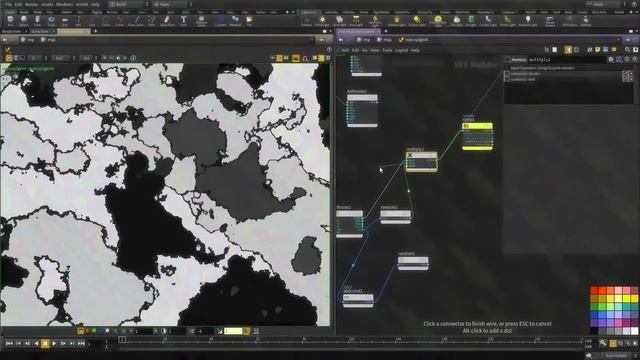The height and width of the screenshot is (360, 640).
Task: Select the File shelf tool
Action: (x=249, y=20)
